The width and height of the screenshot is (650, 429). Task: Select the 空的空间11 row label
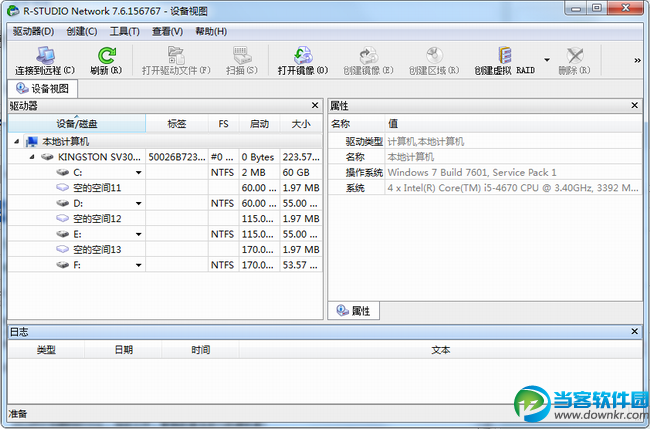click(97, 188)
